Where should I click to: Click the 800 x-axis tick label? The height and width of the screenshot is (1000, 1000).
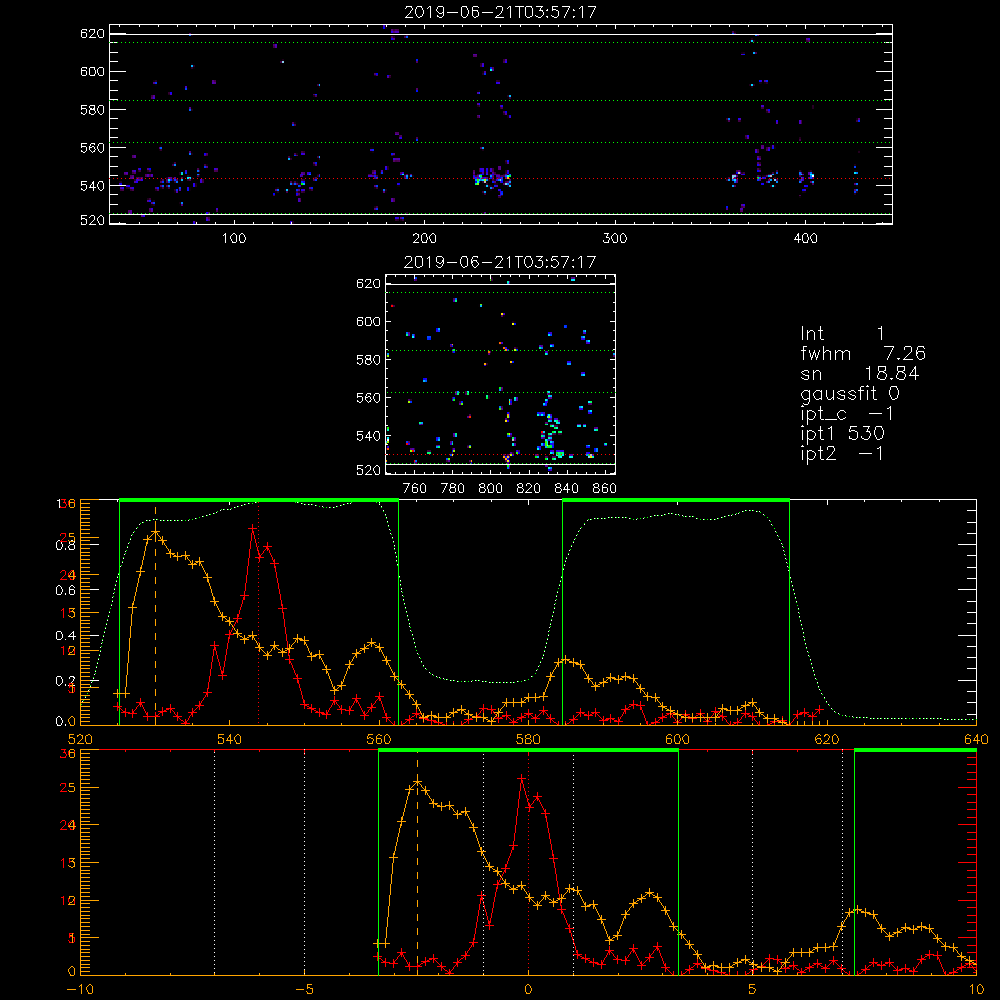point(490,489)
